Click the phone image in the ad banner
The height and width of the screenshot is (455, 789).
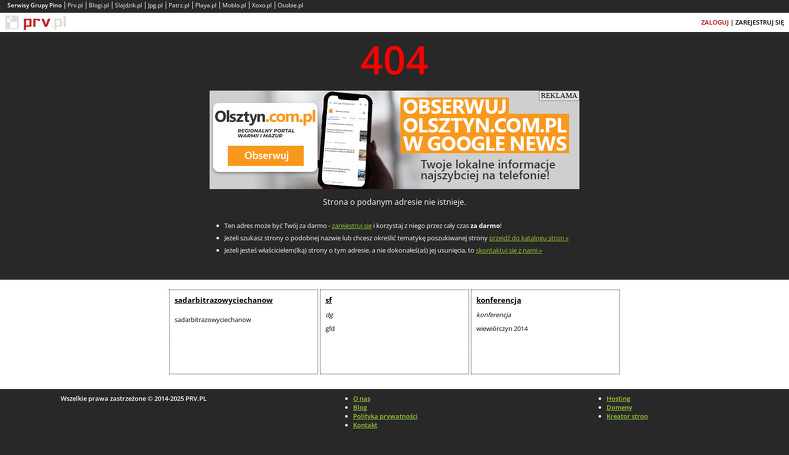pos(345,139)
